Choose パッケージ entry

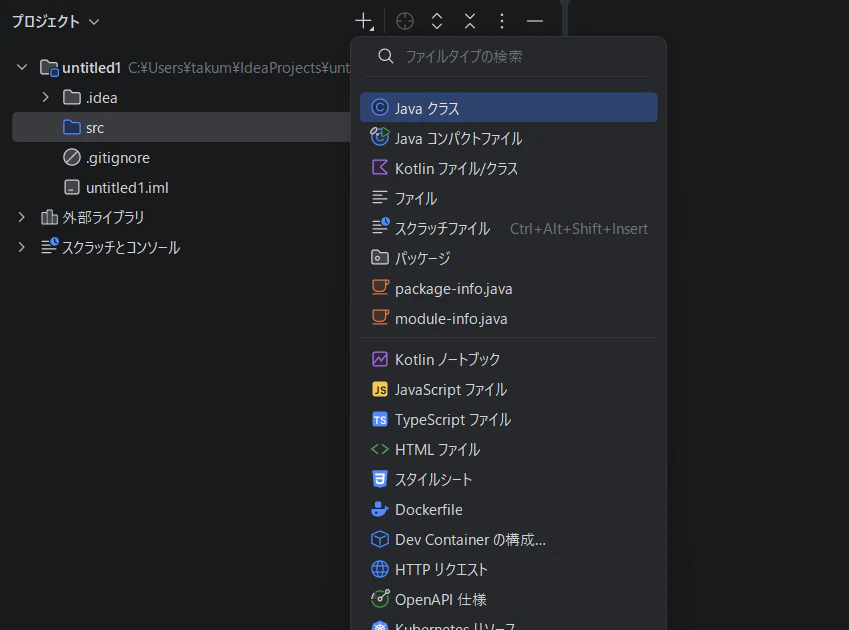pos(508,258)
